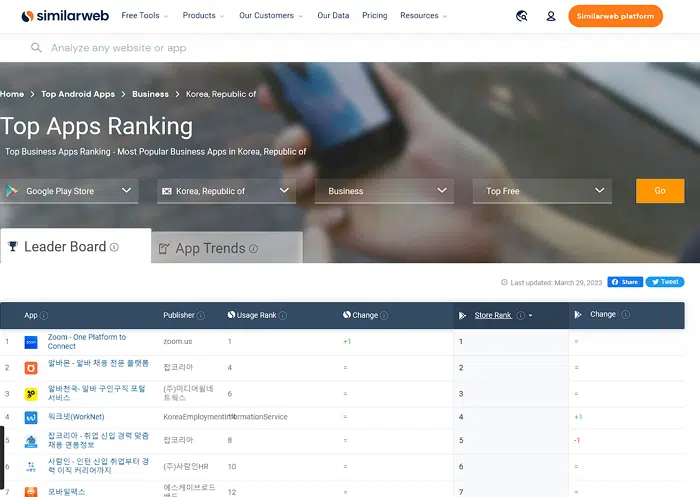Go to the Top Android Apps breadcrumb
Viewport: 700px width, 497px height.
coord(78,94)
